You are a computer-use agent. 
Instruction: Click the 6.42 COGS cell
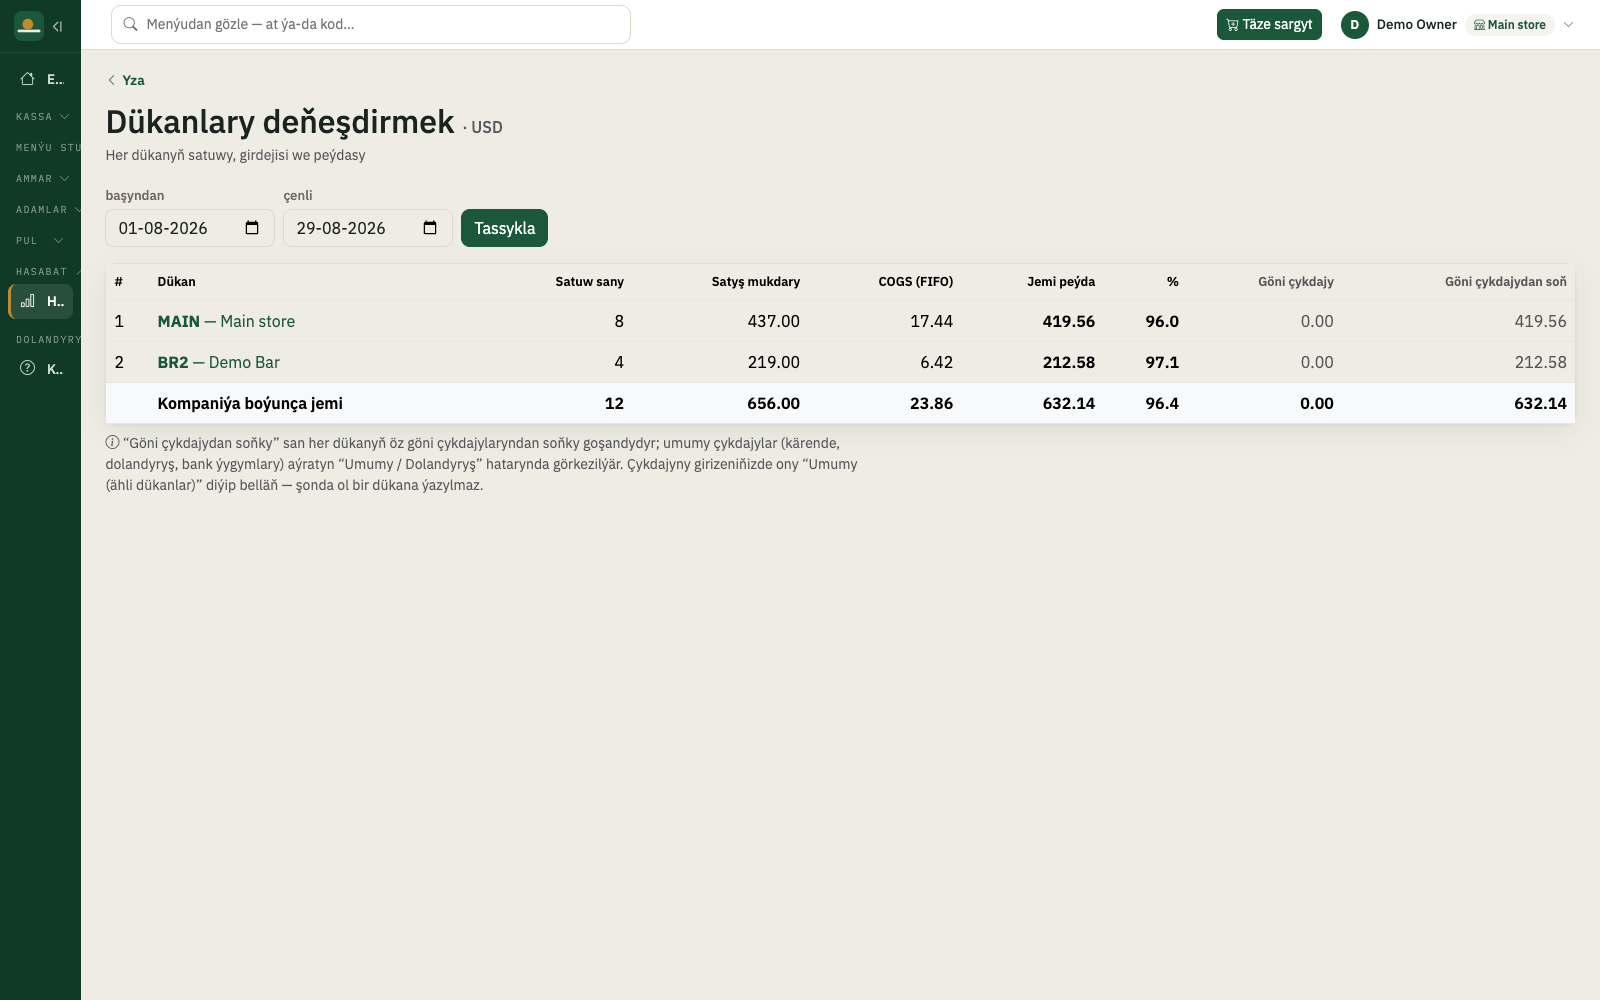point(936,362)
